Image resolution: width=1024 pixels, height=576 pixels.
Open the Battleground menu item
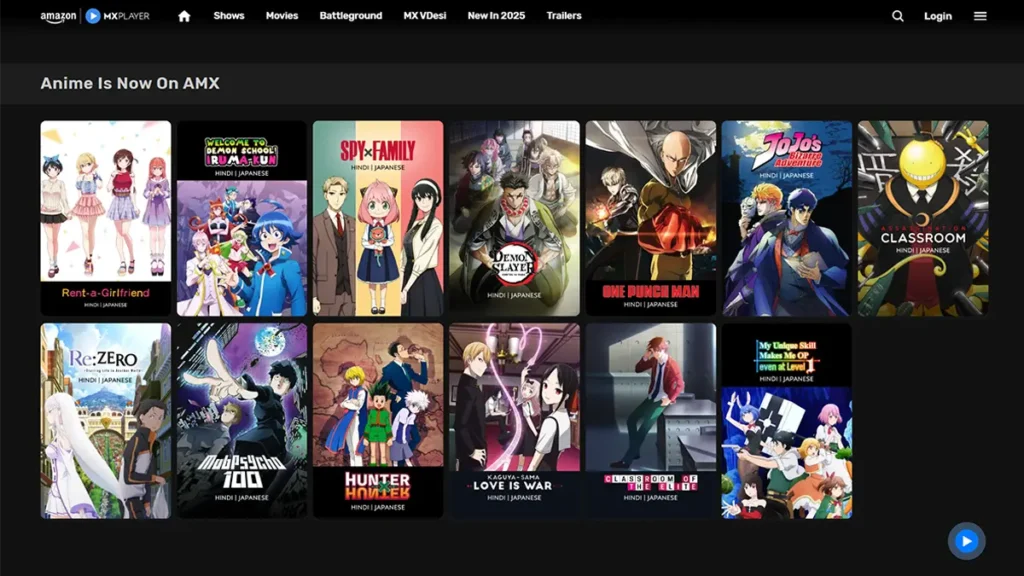click(351, 16)
